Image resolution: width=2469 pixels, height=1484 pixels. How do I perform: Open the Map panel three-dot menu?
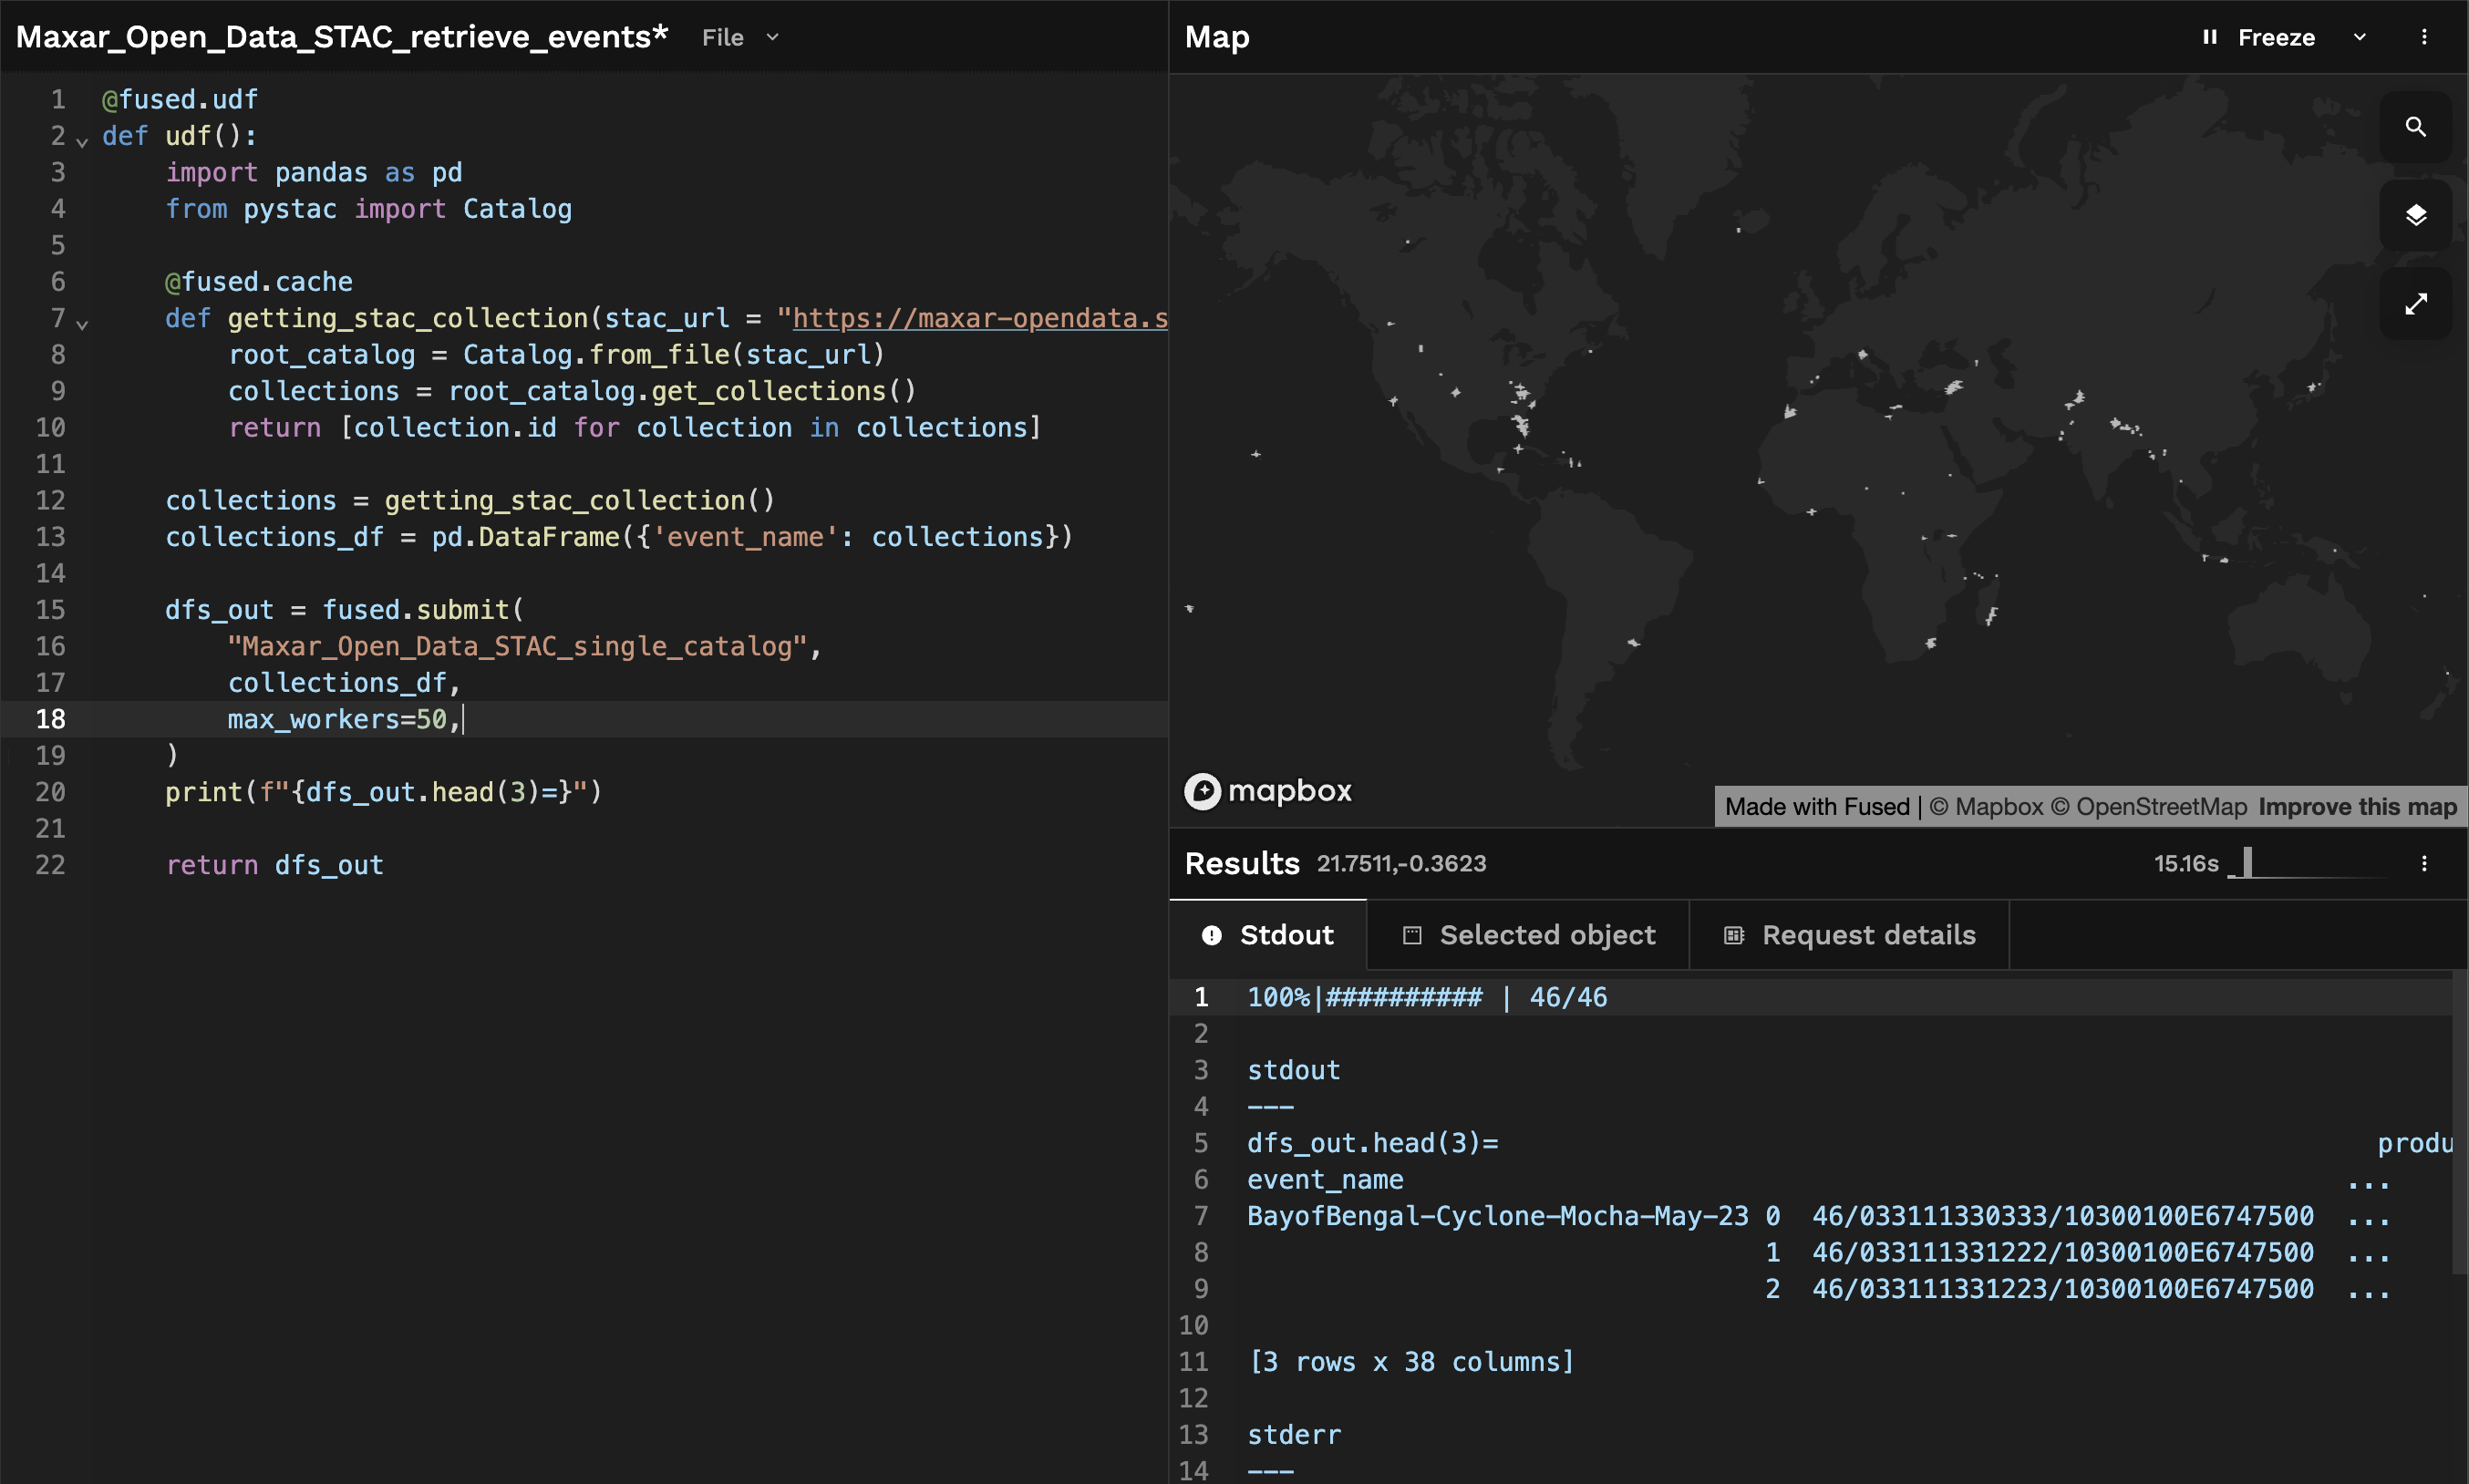tap(2424, 37)
